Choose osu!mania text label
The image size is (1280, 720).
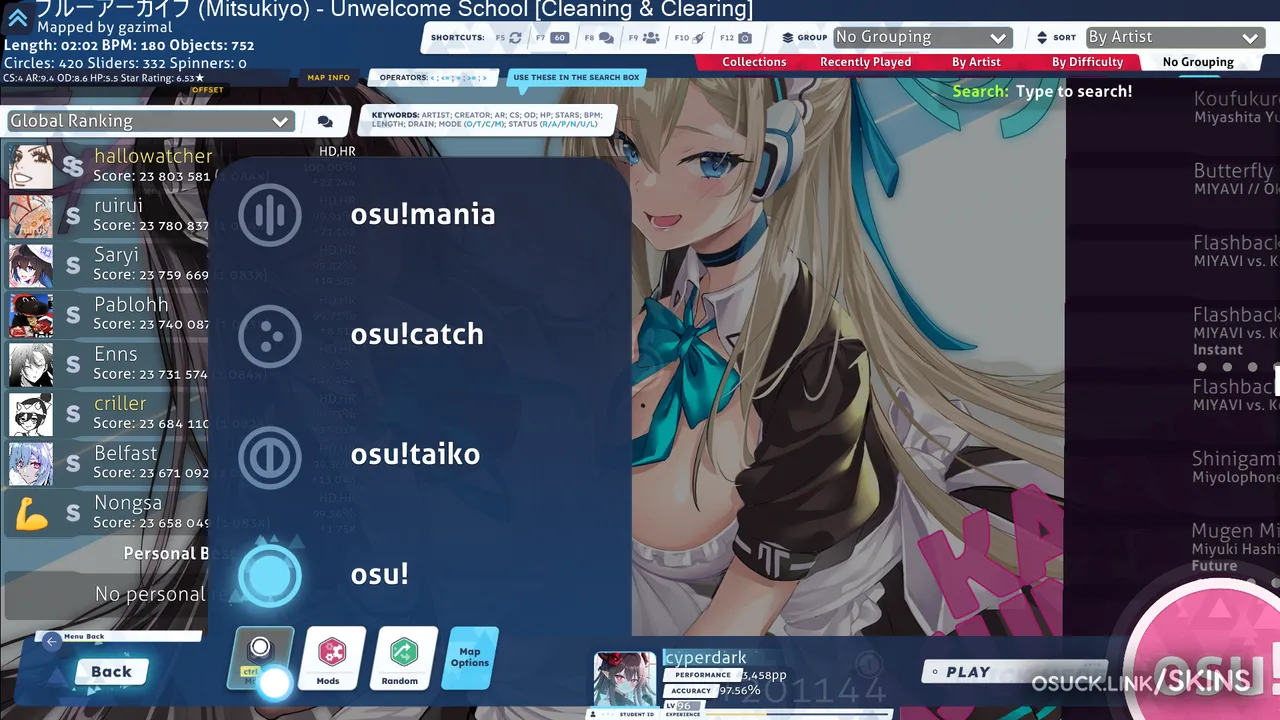[x=423, y=214]
